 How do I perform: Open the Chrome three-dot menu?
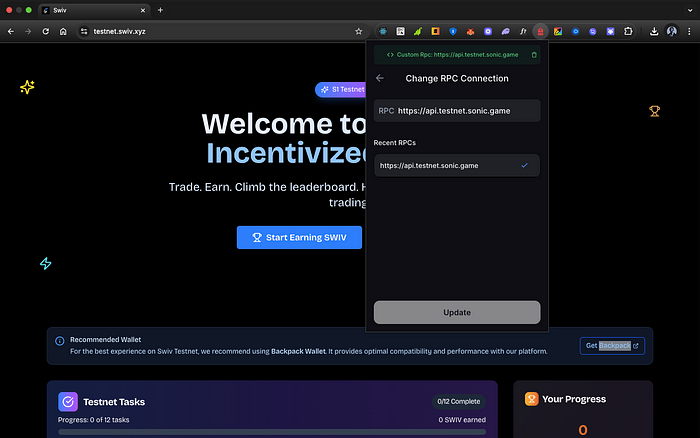689,31
